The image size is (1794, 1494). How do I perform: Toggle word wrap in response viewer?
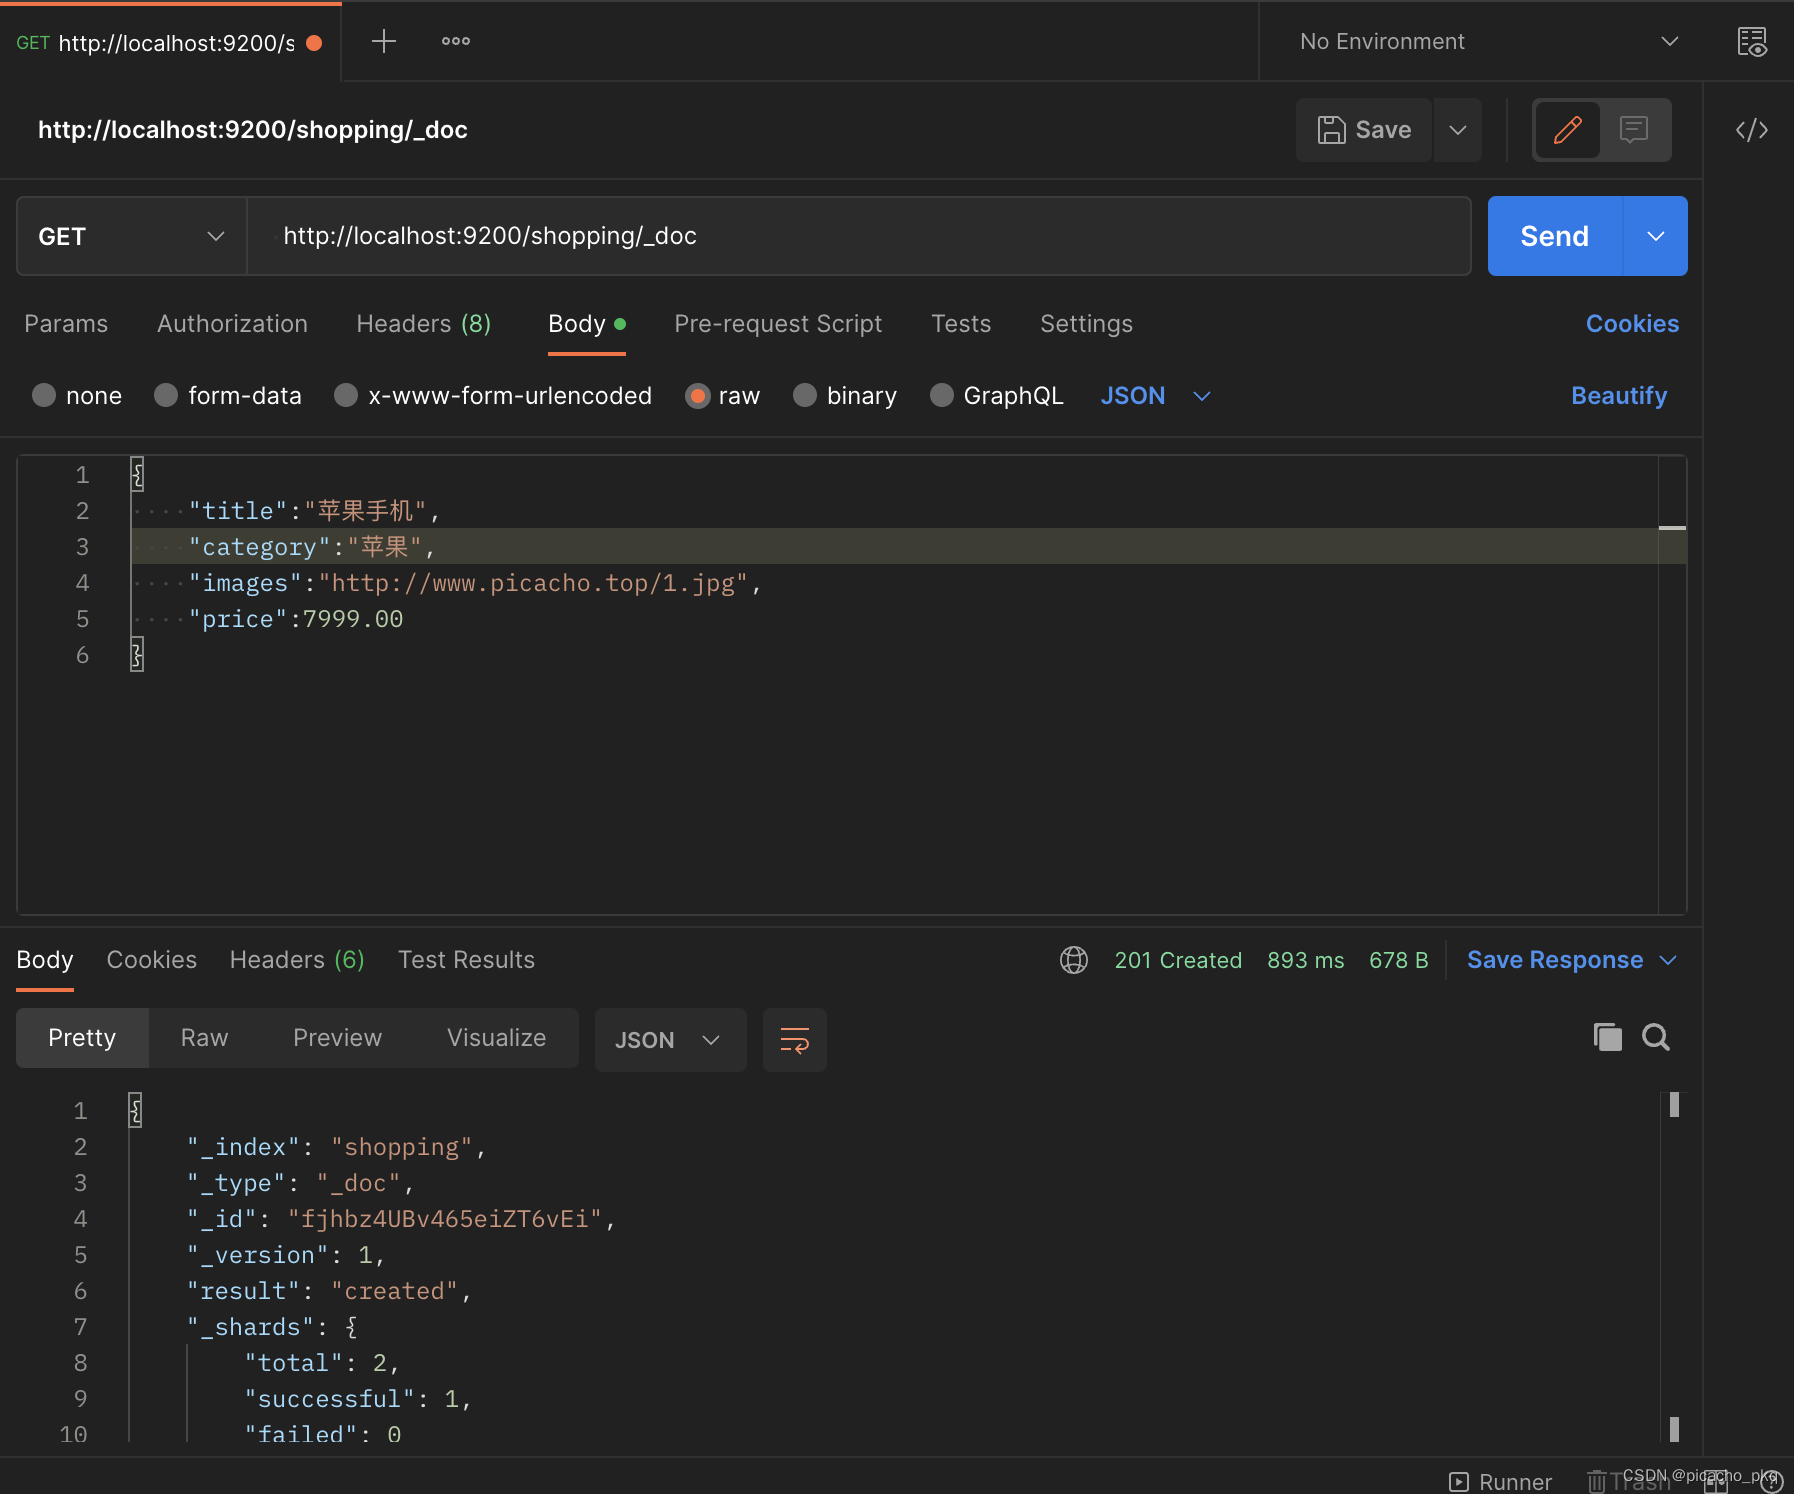pos(794,1040)
